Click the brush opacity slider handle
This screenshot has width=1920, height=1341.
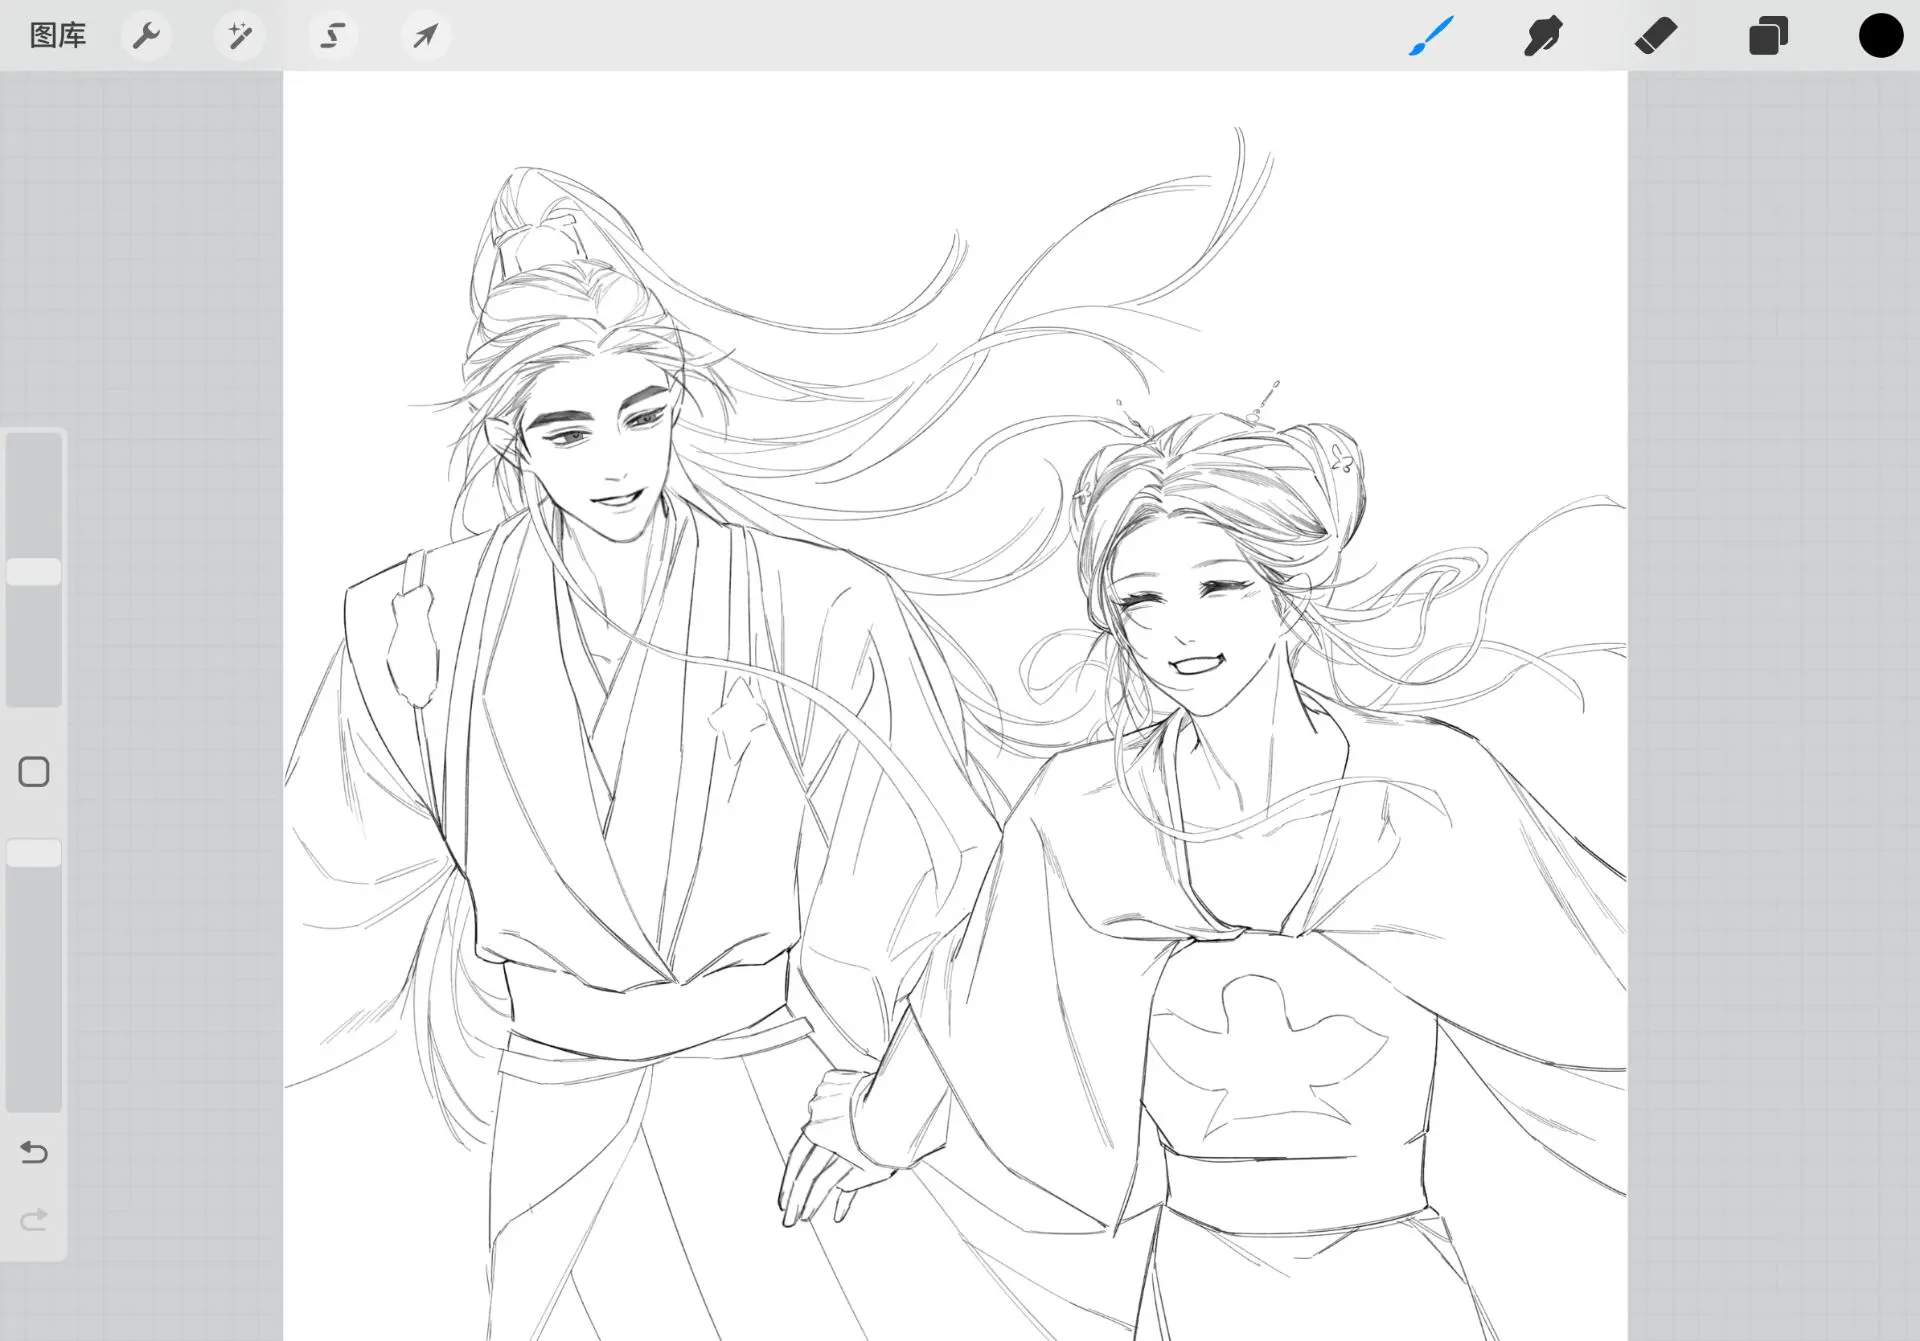[34, 853]
